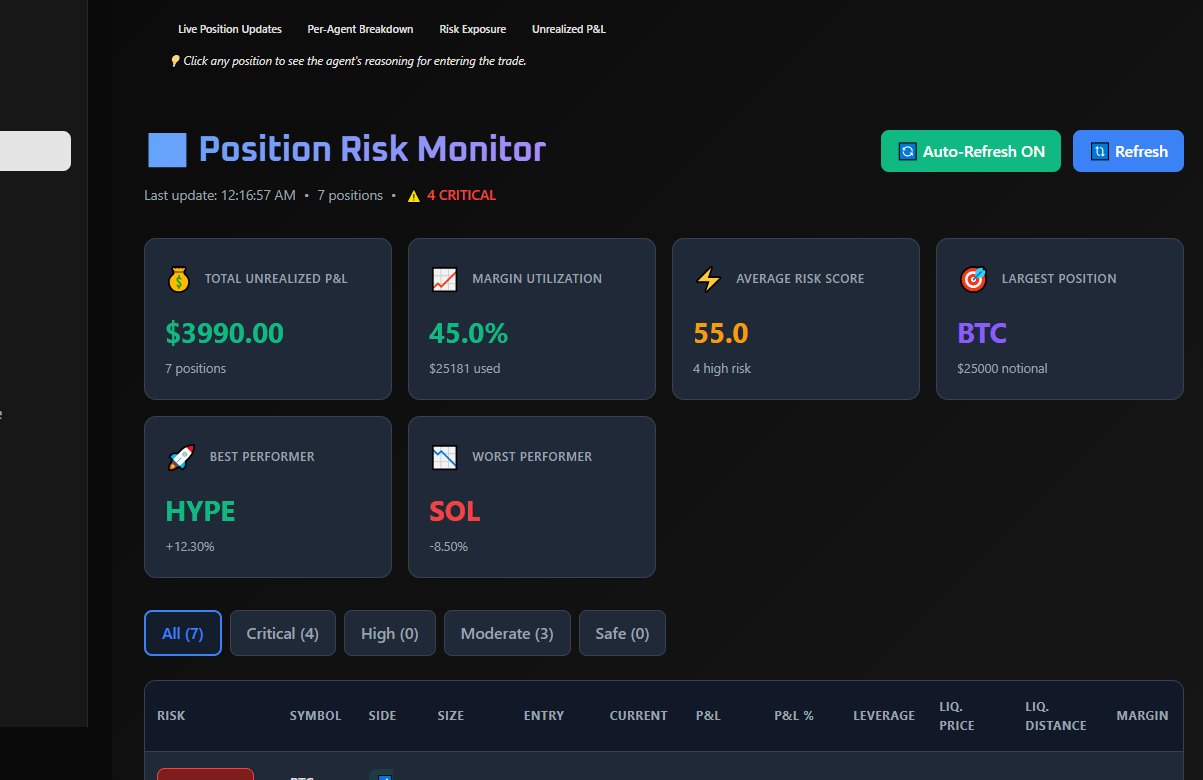Click the blue square icon beside Position Risk Monitor
The image size is (1203, 780).
point(167,151)
